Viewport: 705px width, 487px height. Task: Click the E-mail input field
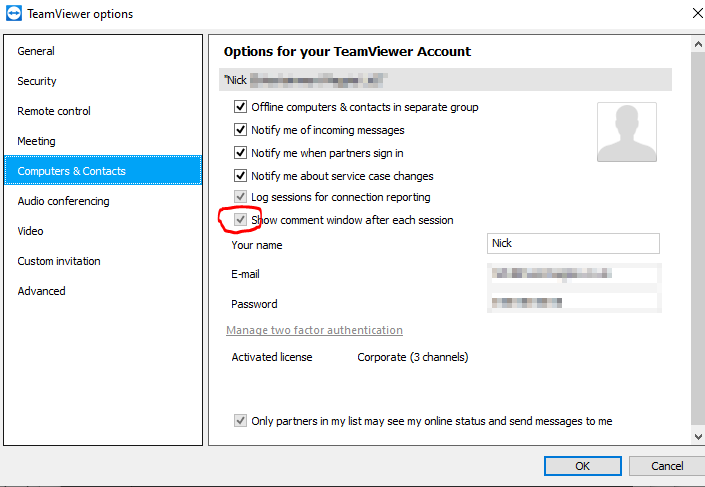click(x=573, y=273)
